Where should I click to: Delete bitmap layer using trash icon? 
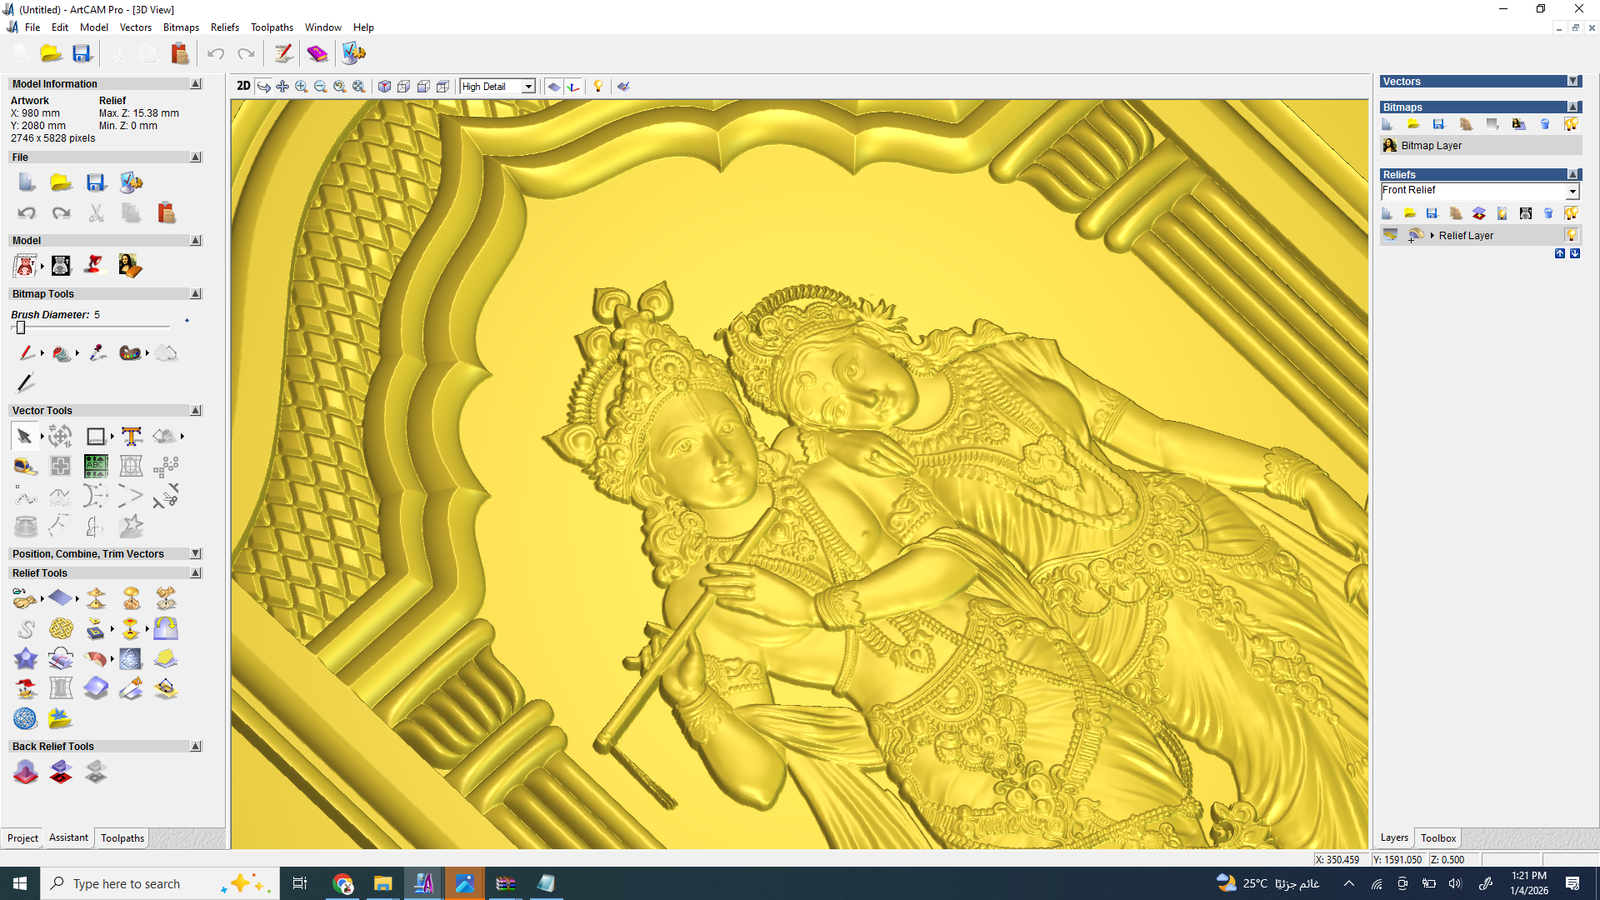(1545, 124)
